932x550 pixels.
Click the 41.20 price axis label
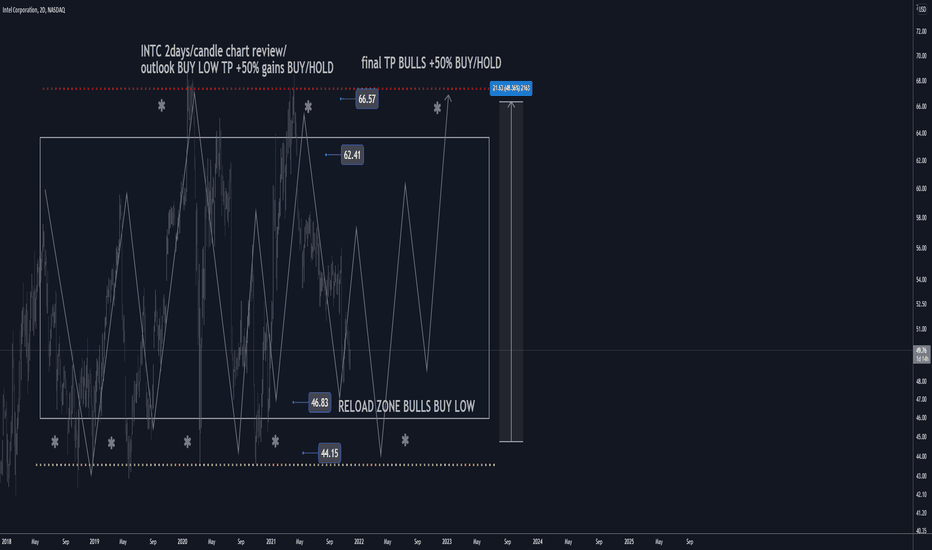tap(921, 513)
